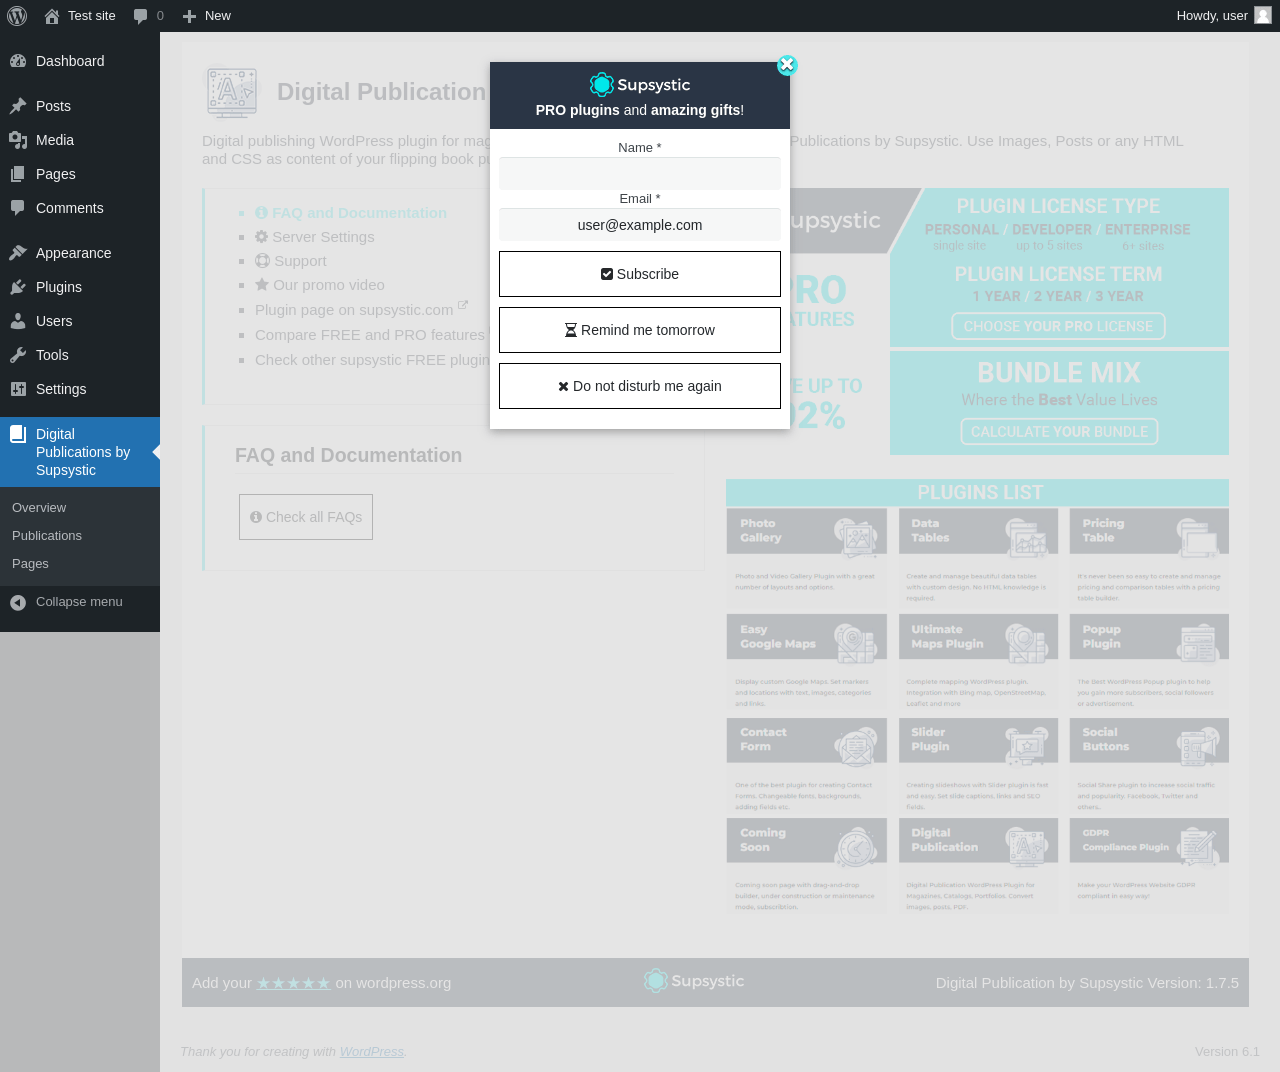
Task: Open the Easy Google Maps plugin card
Action: pyautogui.click(x=806, y=662)
